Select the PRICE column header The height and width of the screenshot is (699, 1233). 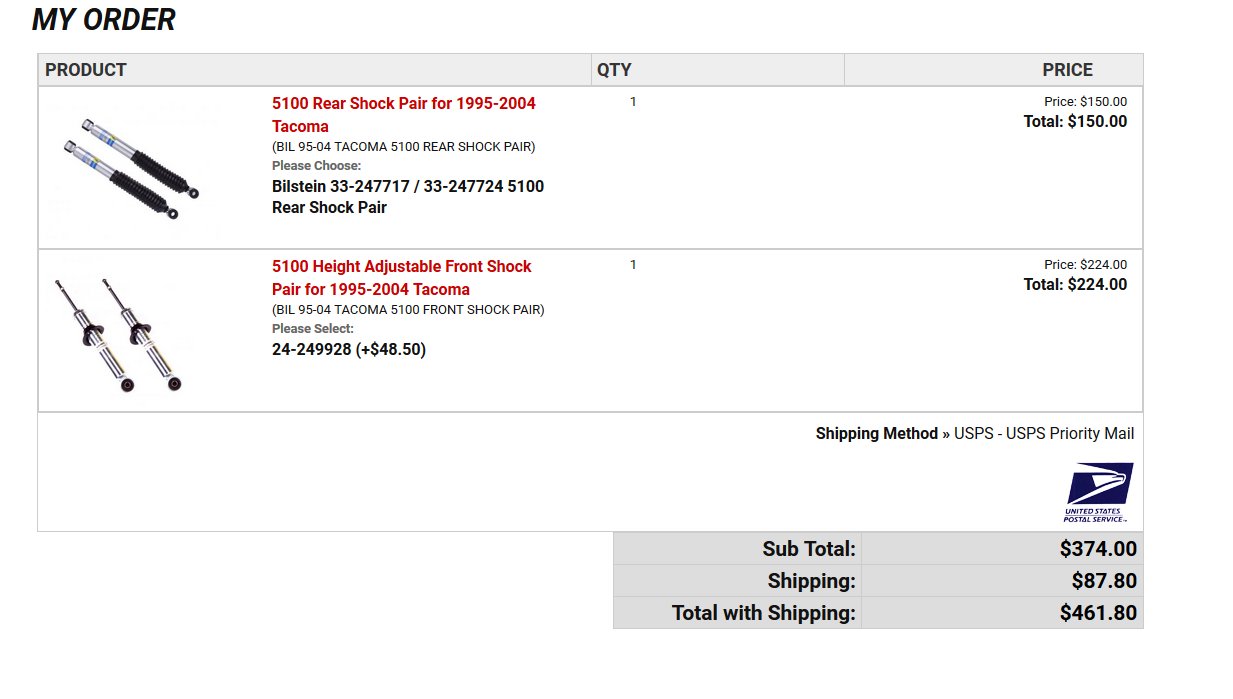click(1067, 70)
